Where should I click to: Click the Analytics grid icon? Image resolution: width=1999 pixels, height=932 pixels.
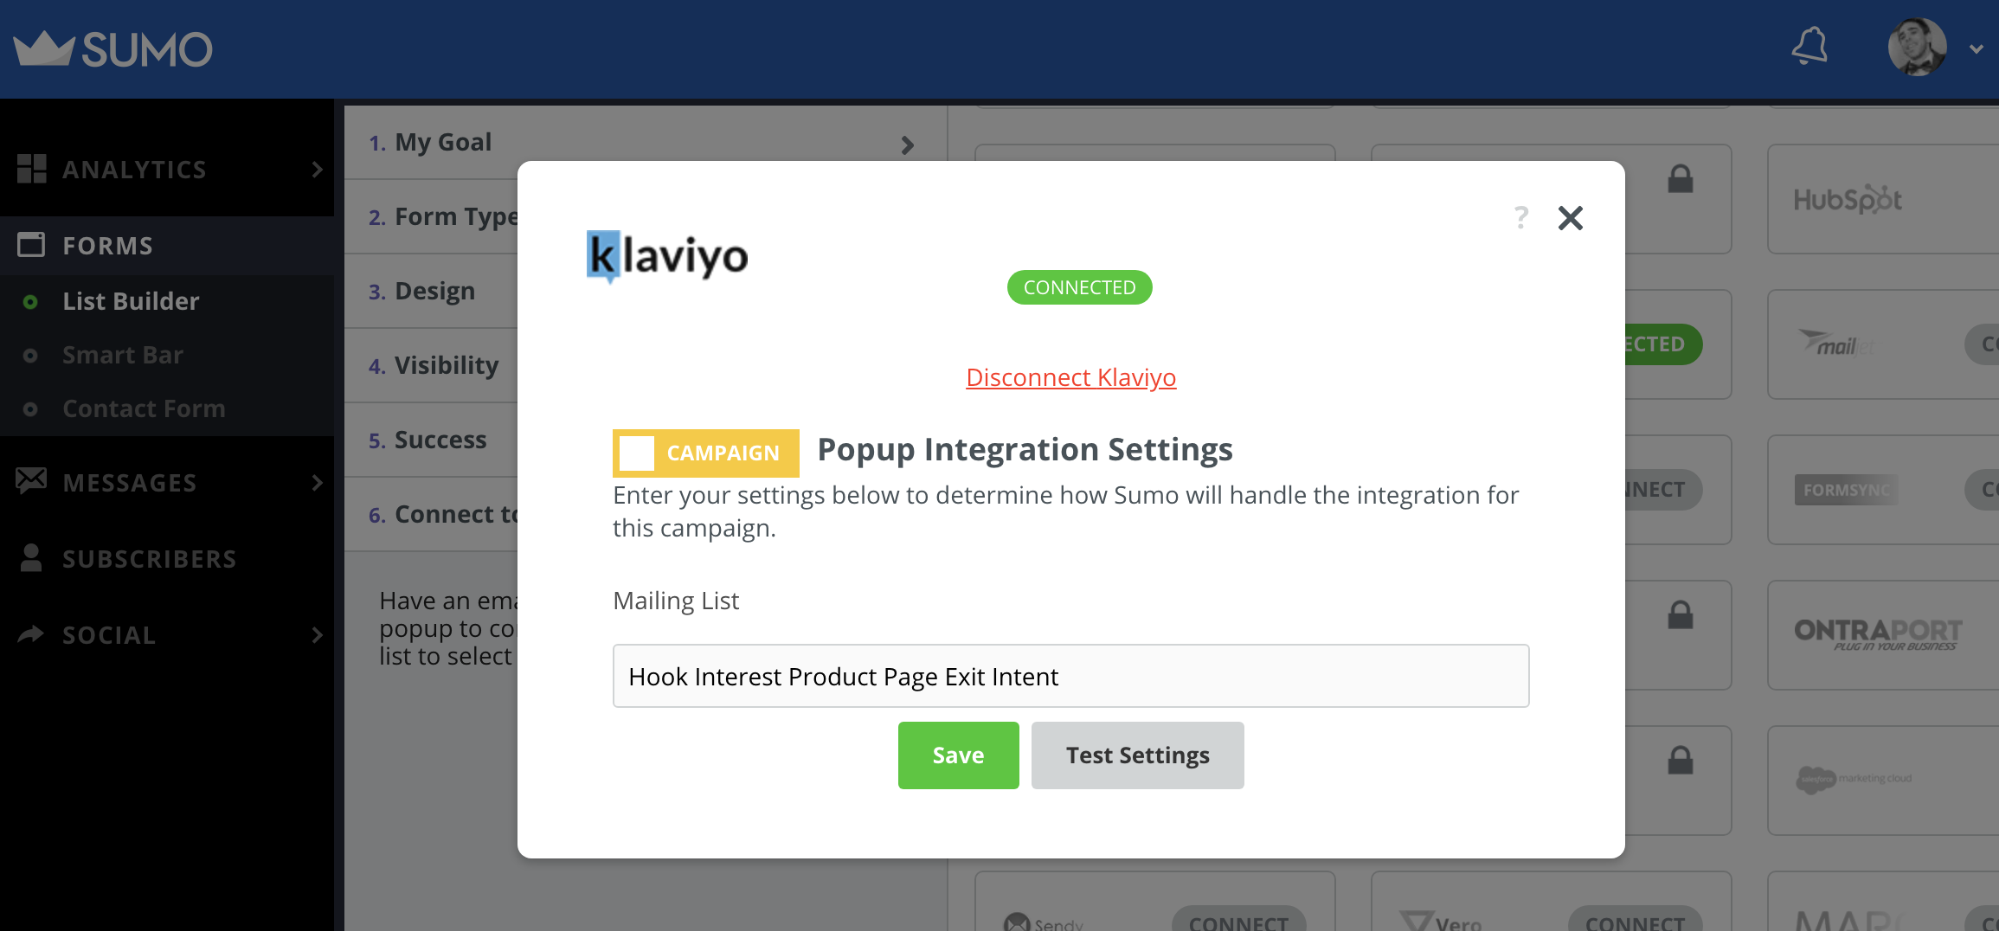coord(32,169)
